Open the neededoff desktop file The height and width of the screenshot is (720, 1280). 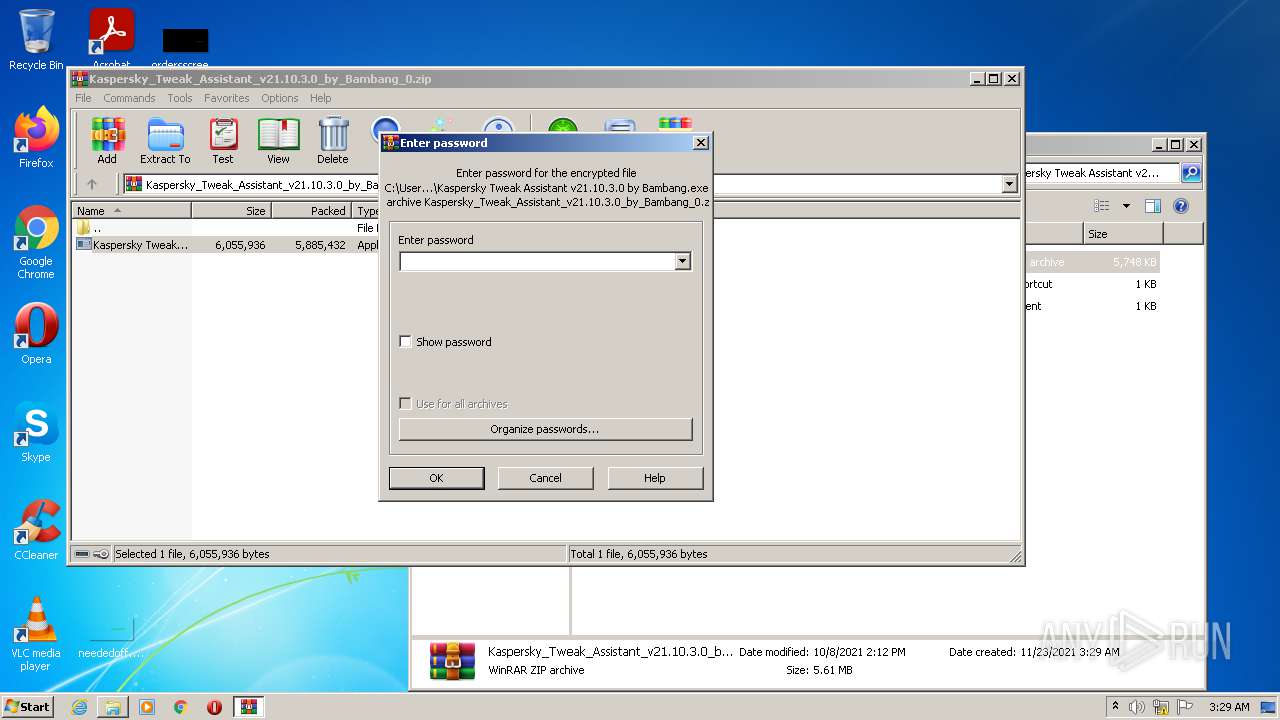point(111,636)
